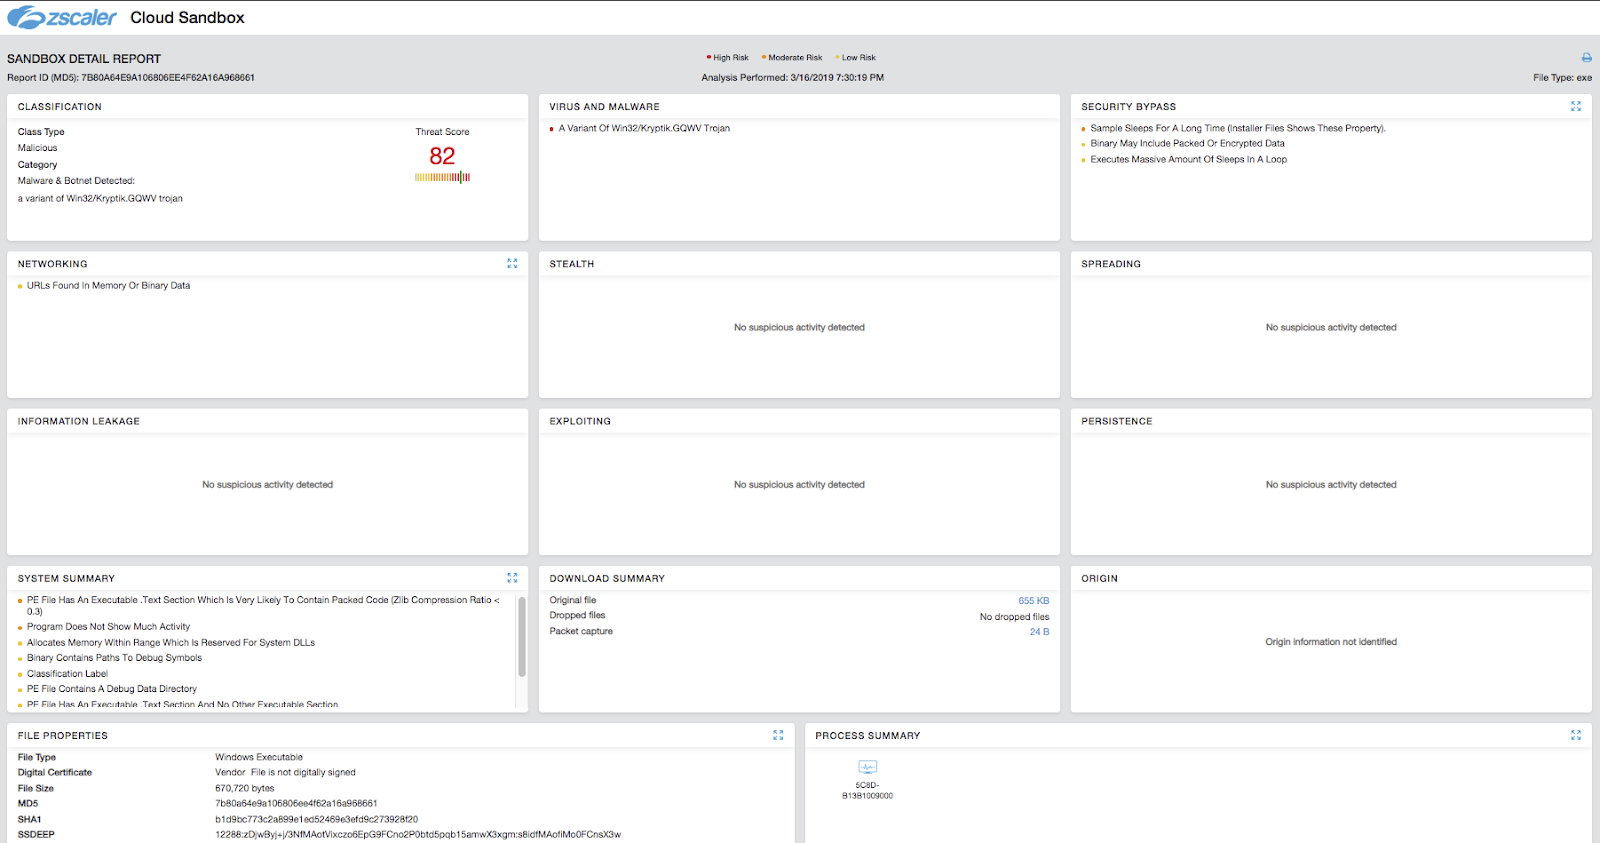Expand the File Properties panel
The image size is (1600, 843).
click(x=778, y=735)
